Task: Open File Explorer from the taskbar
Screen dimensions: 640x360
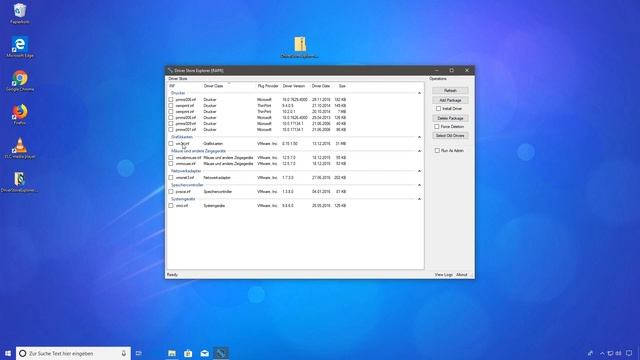Action: pos(172,353)
